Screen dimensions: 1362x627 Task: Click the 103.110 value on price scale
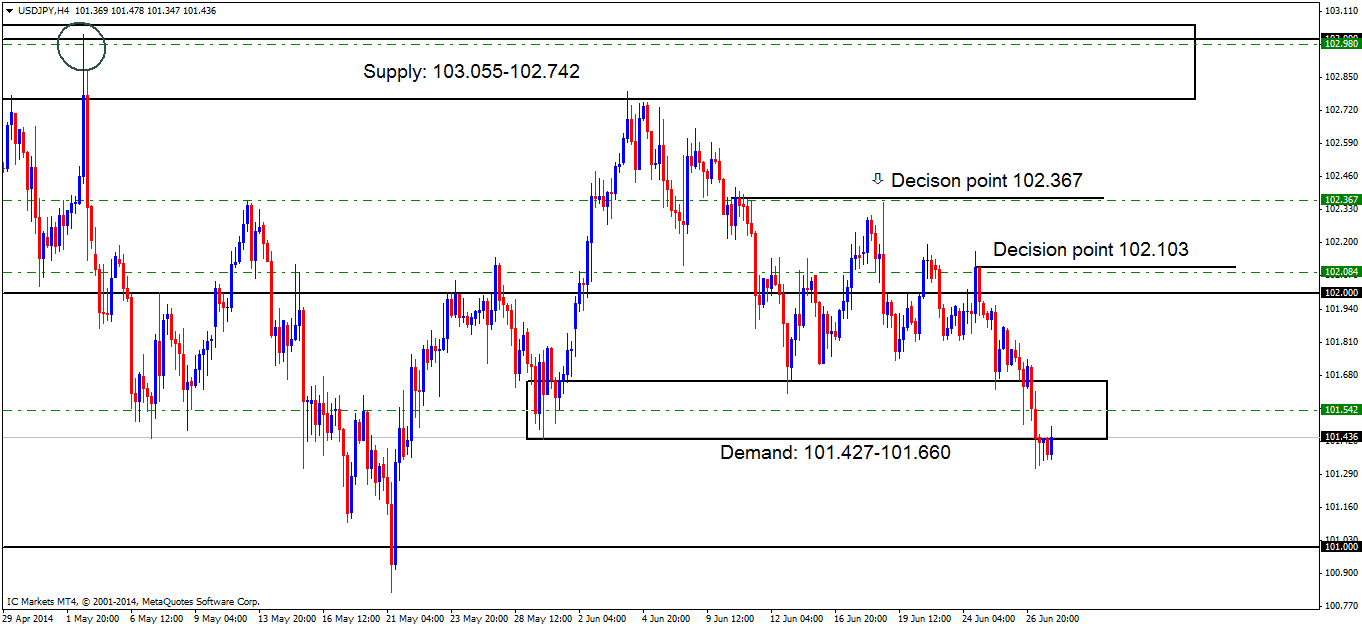pos(1340,10)
